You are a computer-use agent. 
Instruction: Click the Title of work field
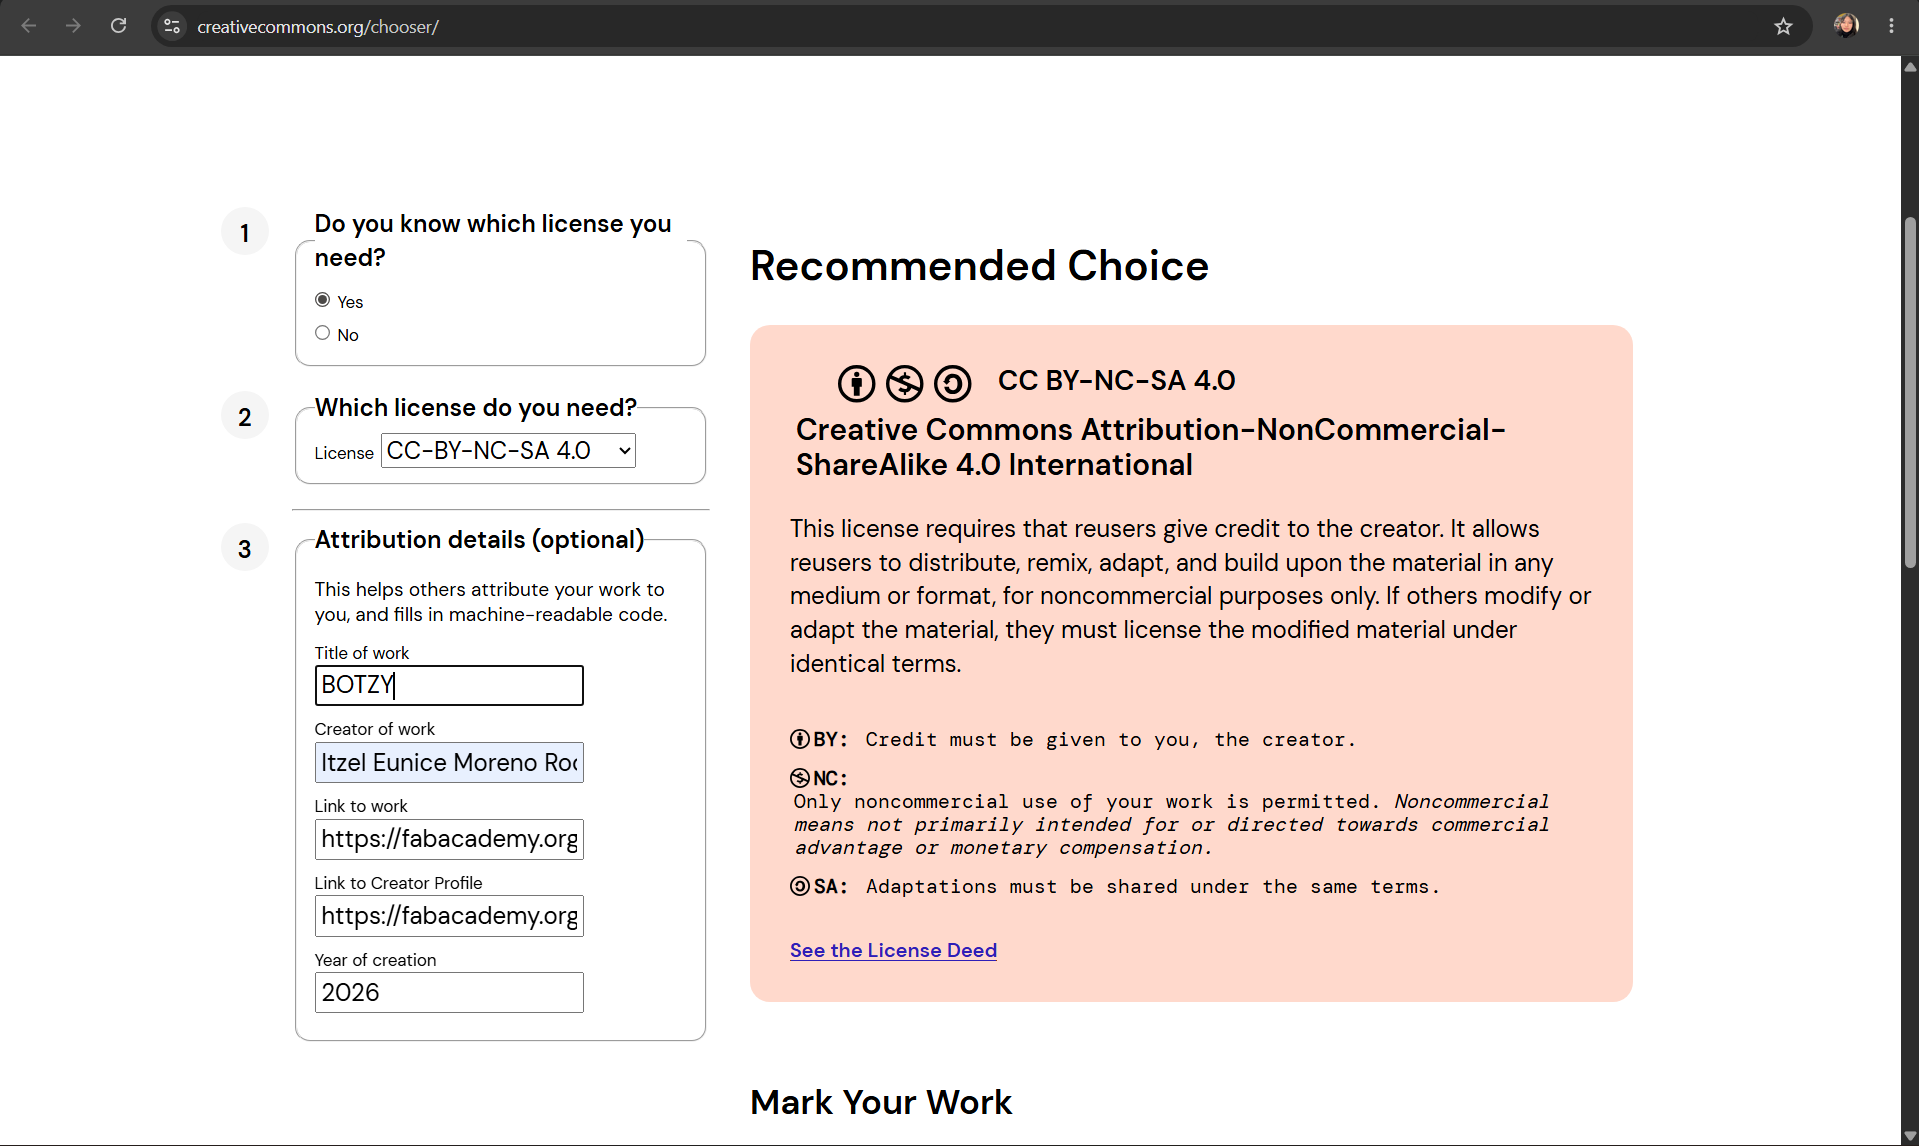tap(449, 685)
